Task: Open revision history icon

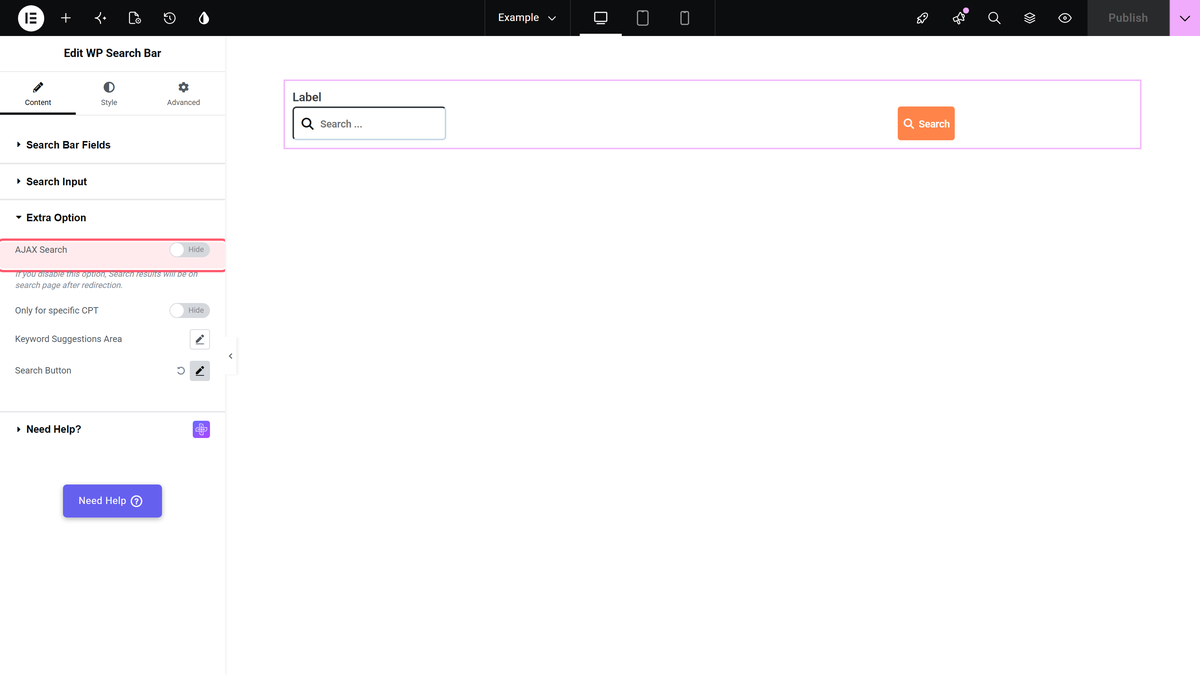Action: click(170, 18)
